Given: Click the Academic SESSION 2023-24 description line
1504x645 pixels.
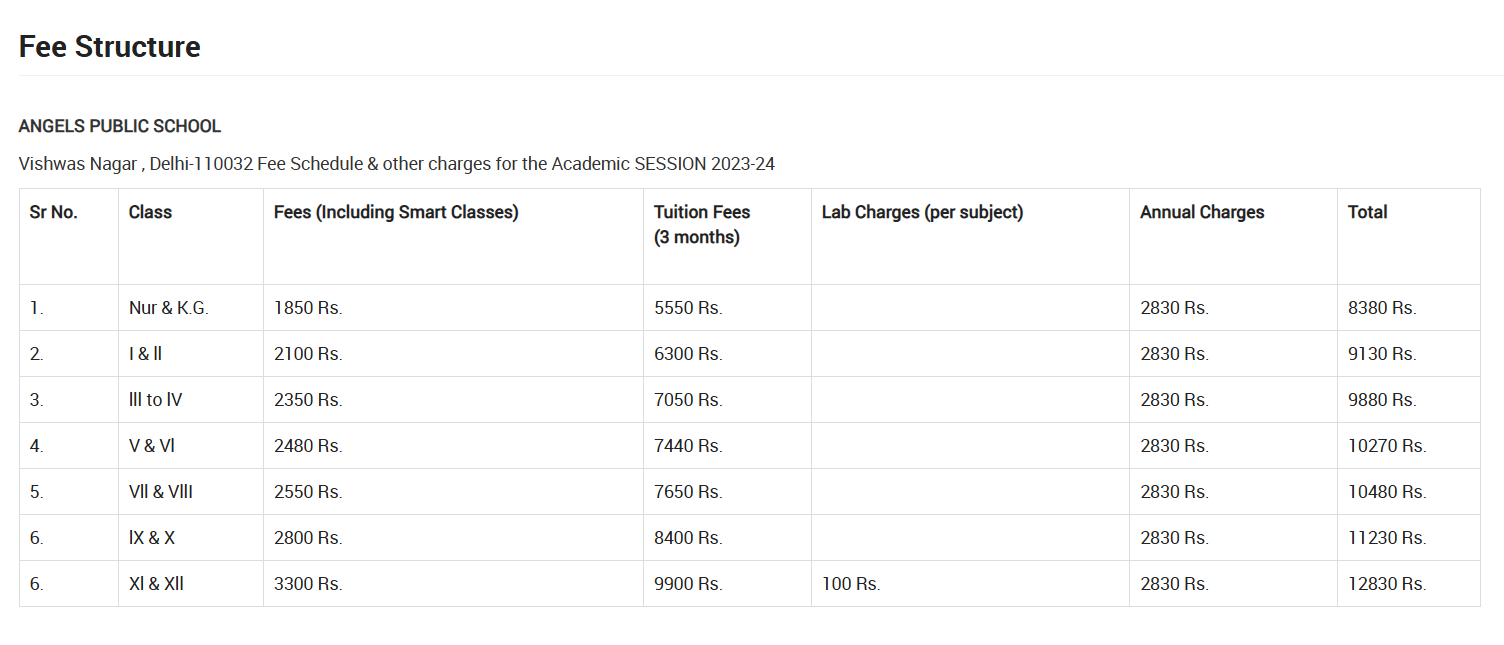Looking at the screenshot, I should (x=396, y=164).
